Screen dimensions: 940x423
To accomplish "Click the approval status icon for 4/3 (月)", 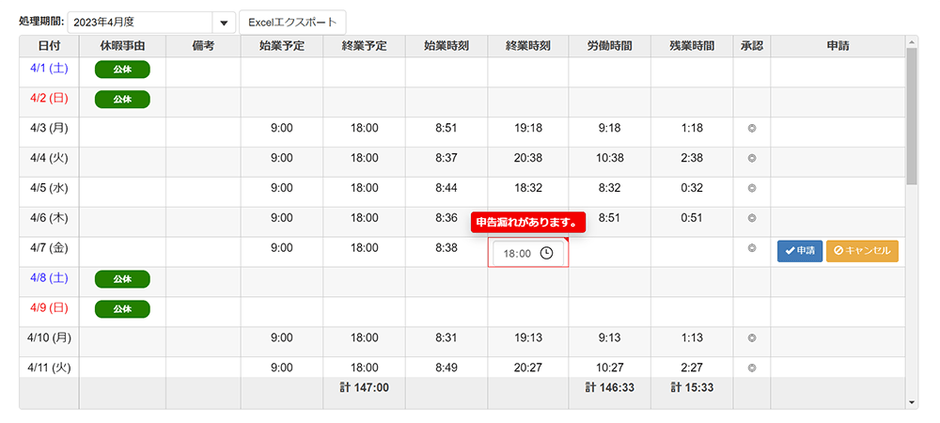I will click(x=751, y=128).
